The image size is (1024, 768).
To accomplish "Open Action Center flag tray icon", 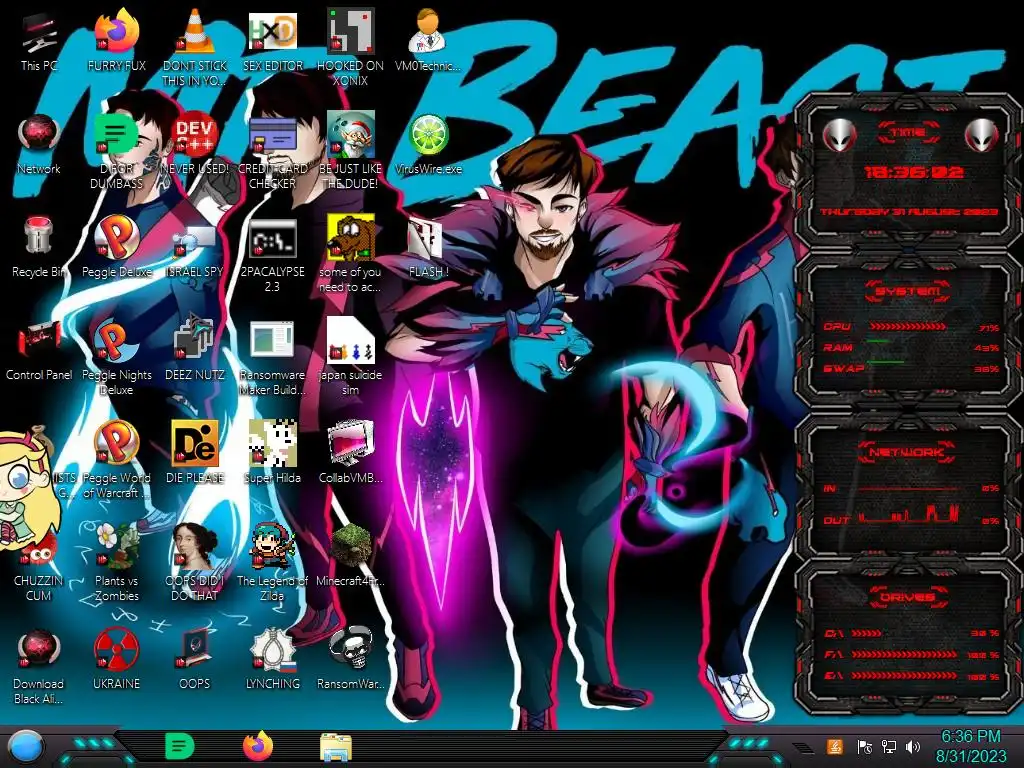I will pyautogui.click(x=864, y=746).
